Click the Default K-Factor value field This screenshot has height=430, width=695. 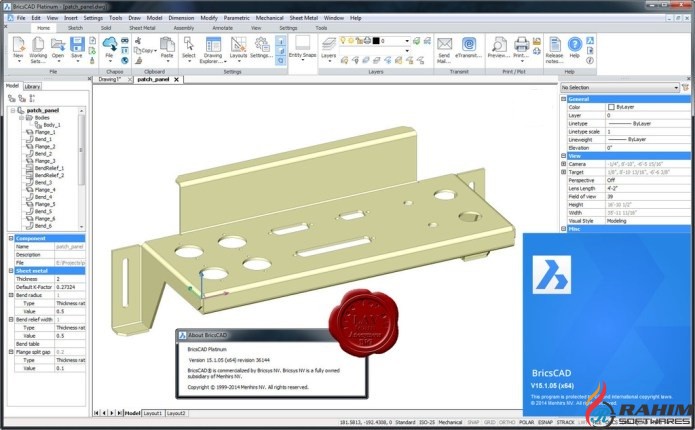[70, 287]
